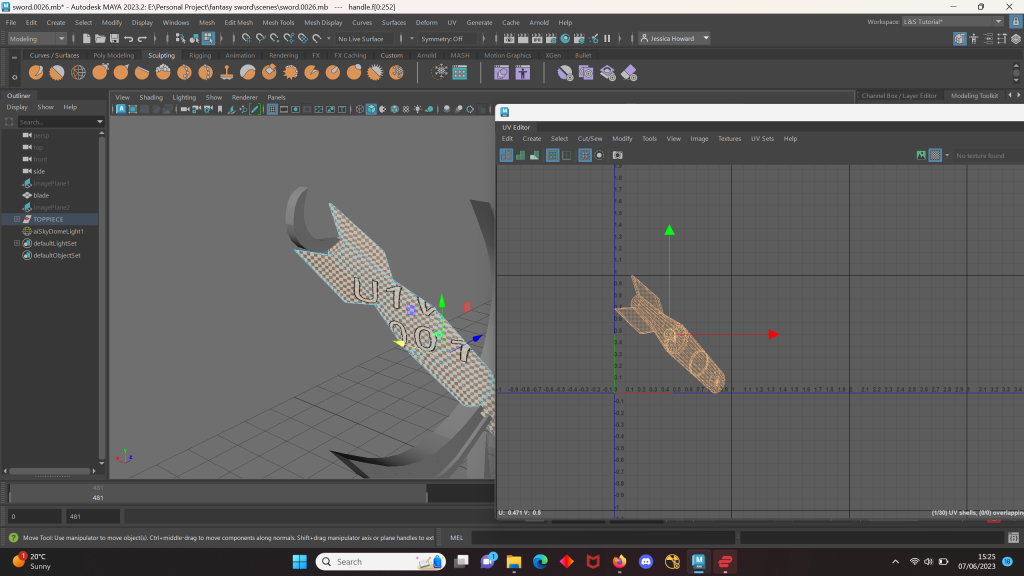Toggle smooth shade all cube icon in viewport
This screenshot has width=1024, height=576.
[x=371, y=109]
